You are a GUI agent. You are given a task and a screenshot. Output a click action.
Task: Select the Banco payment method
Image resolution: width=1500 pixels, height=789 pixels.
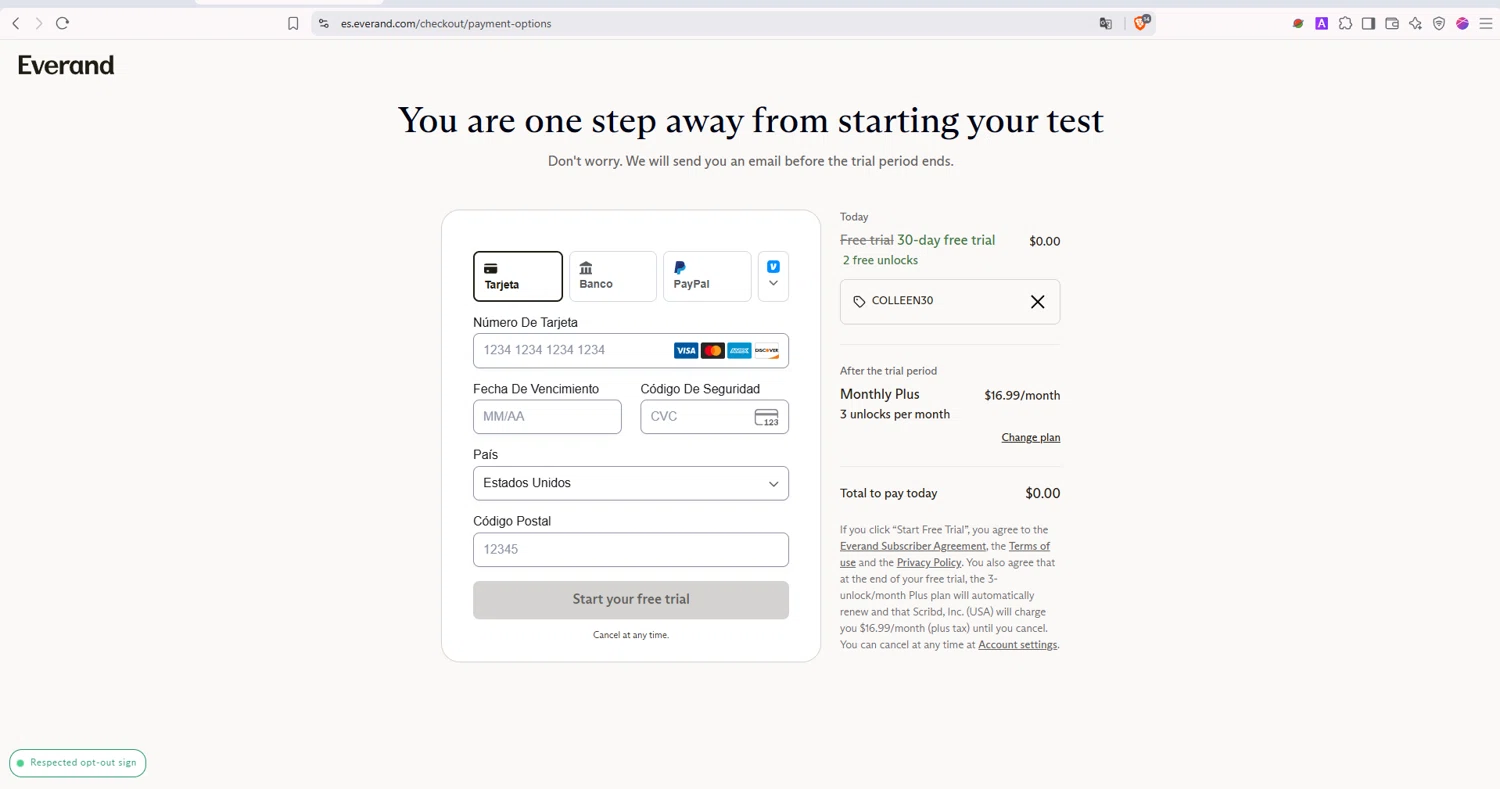click(x=613, y=276)
